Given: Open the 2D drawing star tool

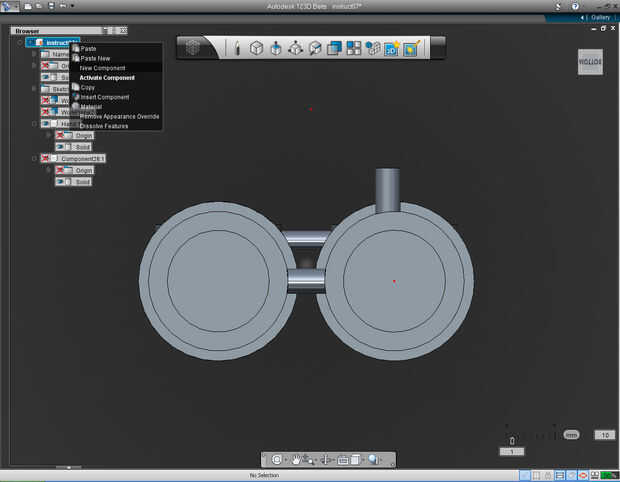Looking at the screenshot, I should (392, 48).
